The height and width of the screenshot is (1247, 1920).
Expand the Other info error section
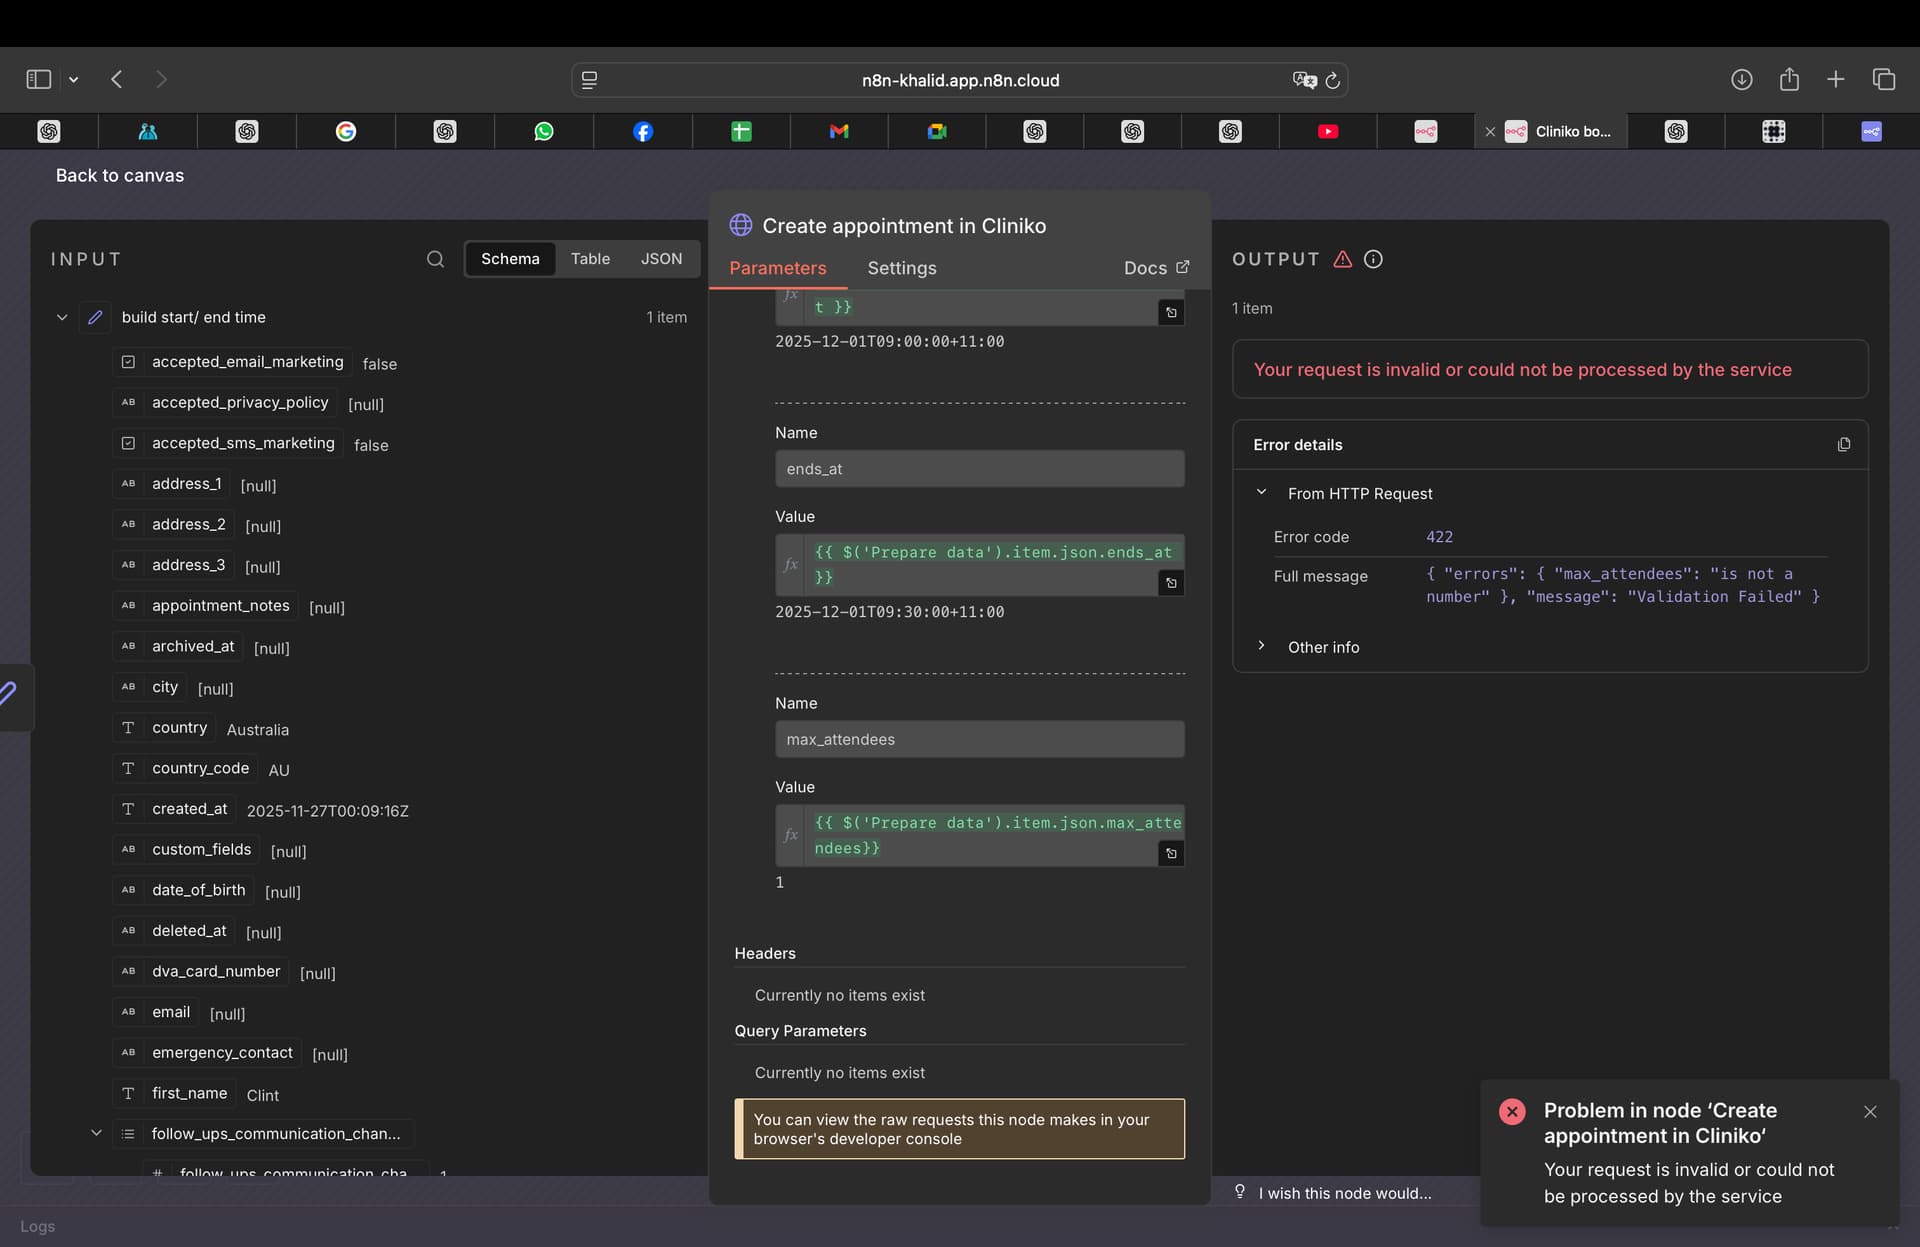click(1261, 646)
